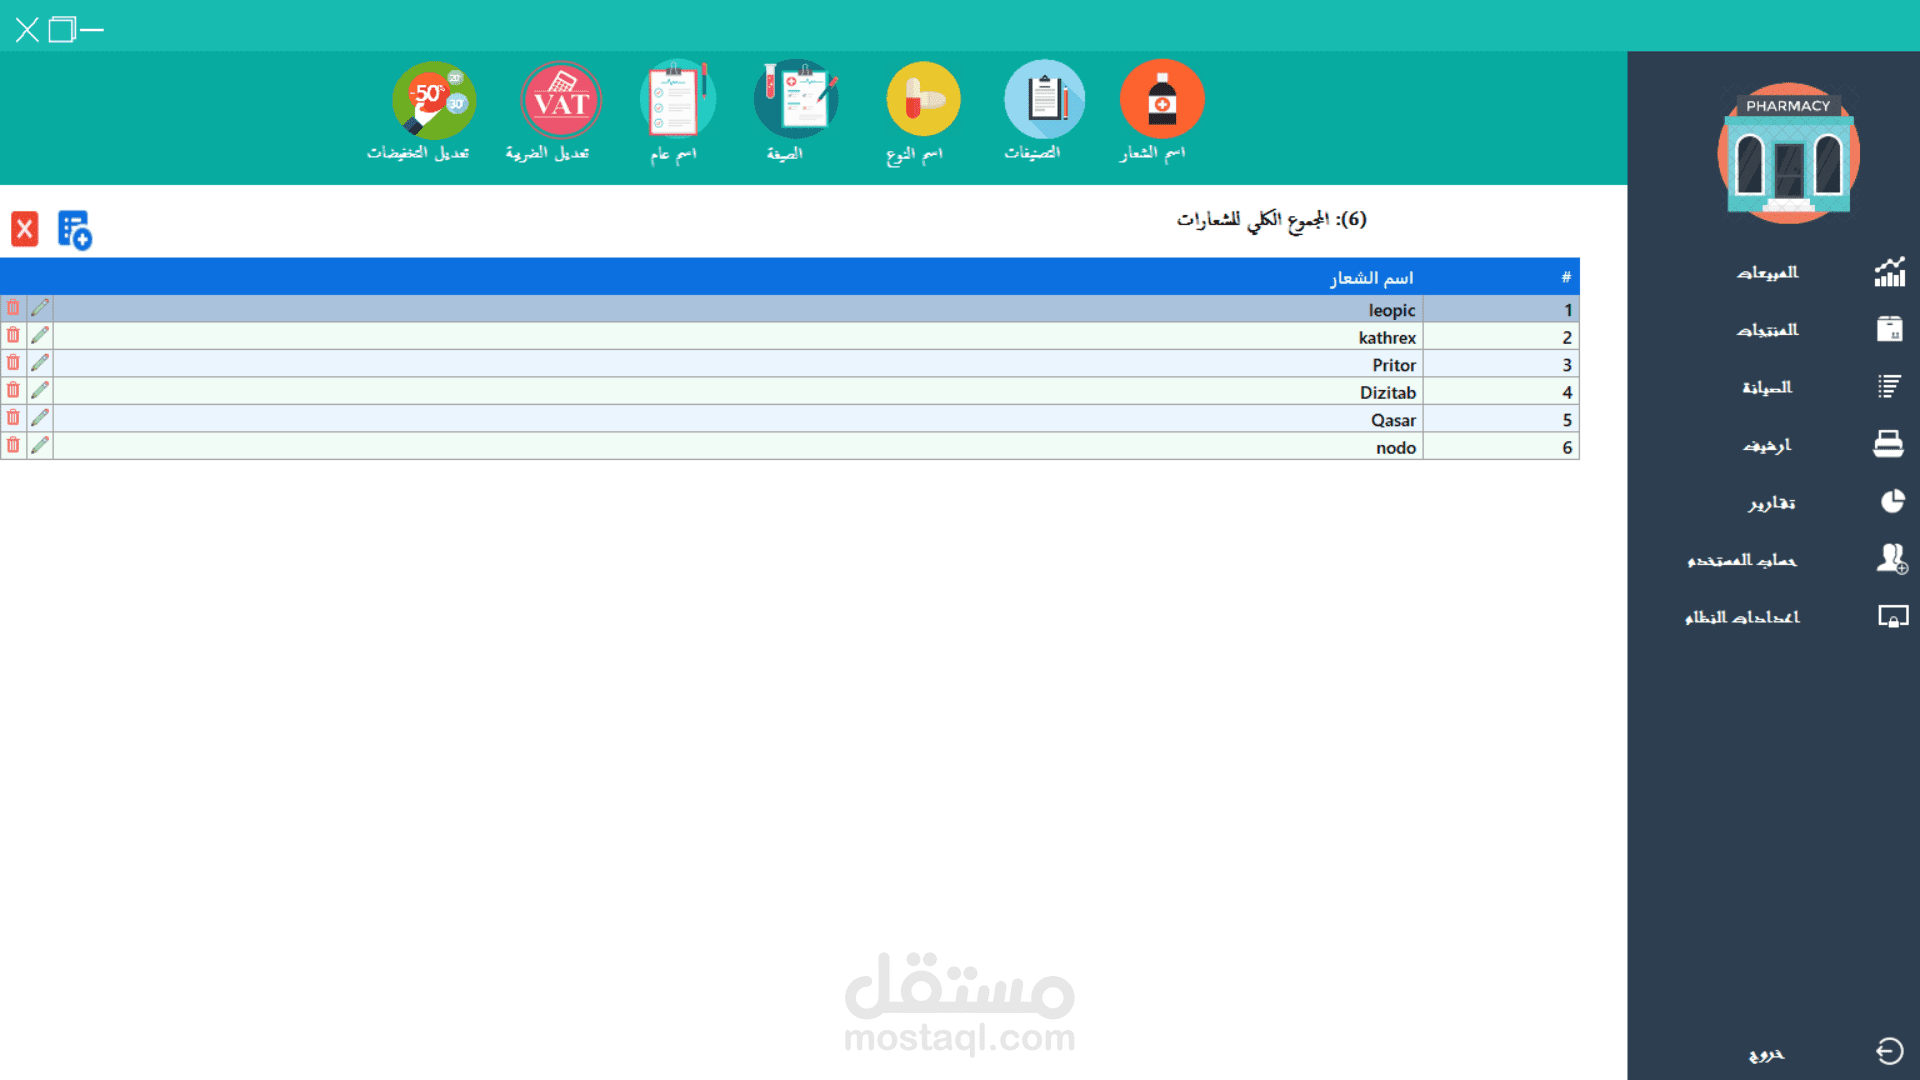Select the type name pills icon
The image size is (1920, 1080).
(x=922, y=100)
